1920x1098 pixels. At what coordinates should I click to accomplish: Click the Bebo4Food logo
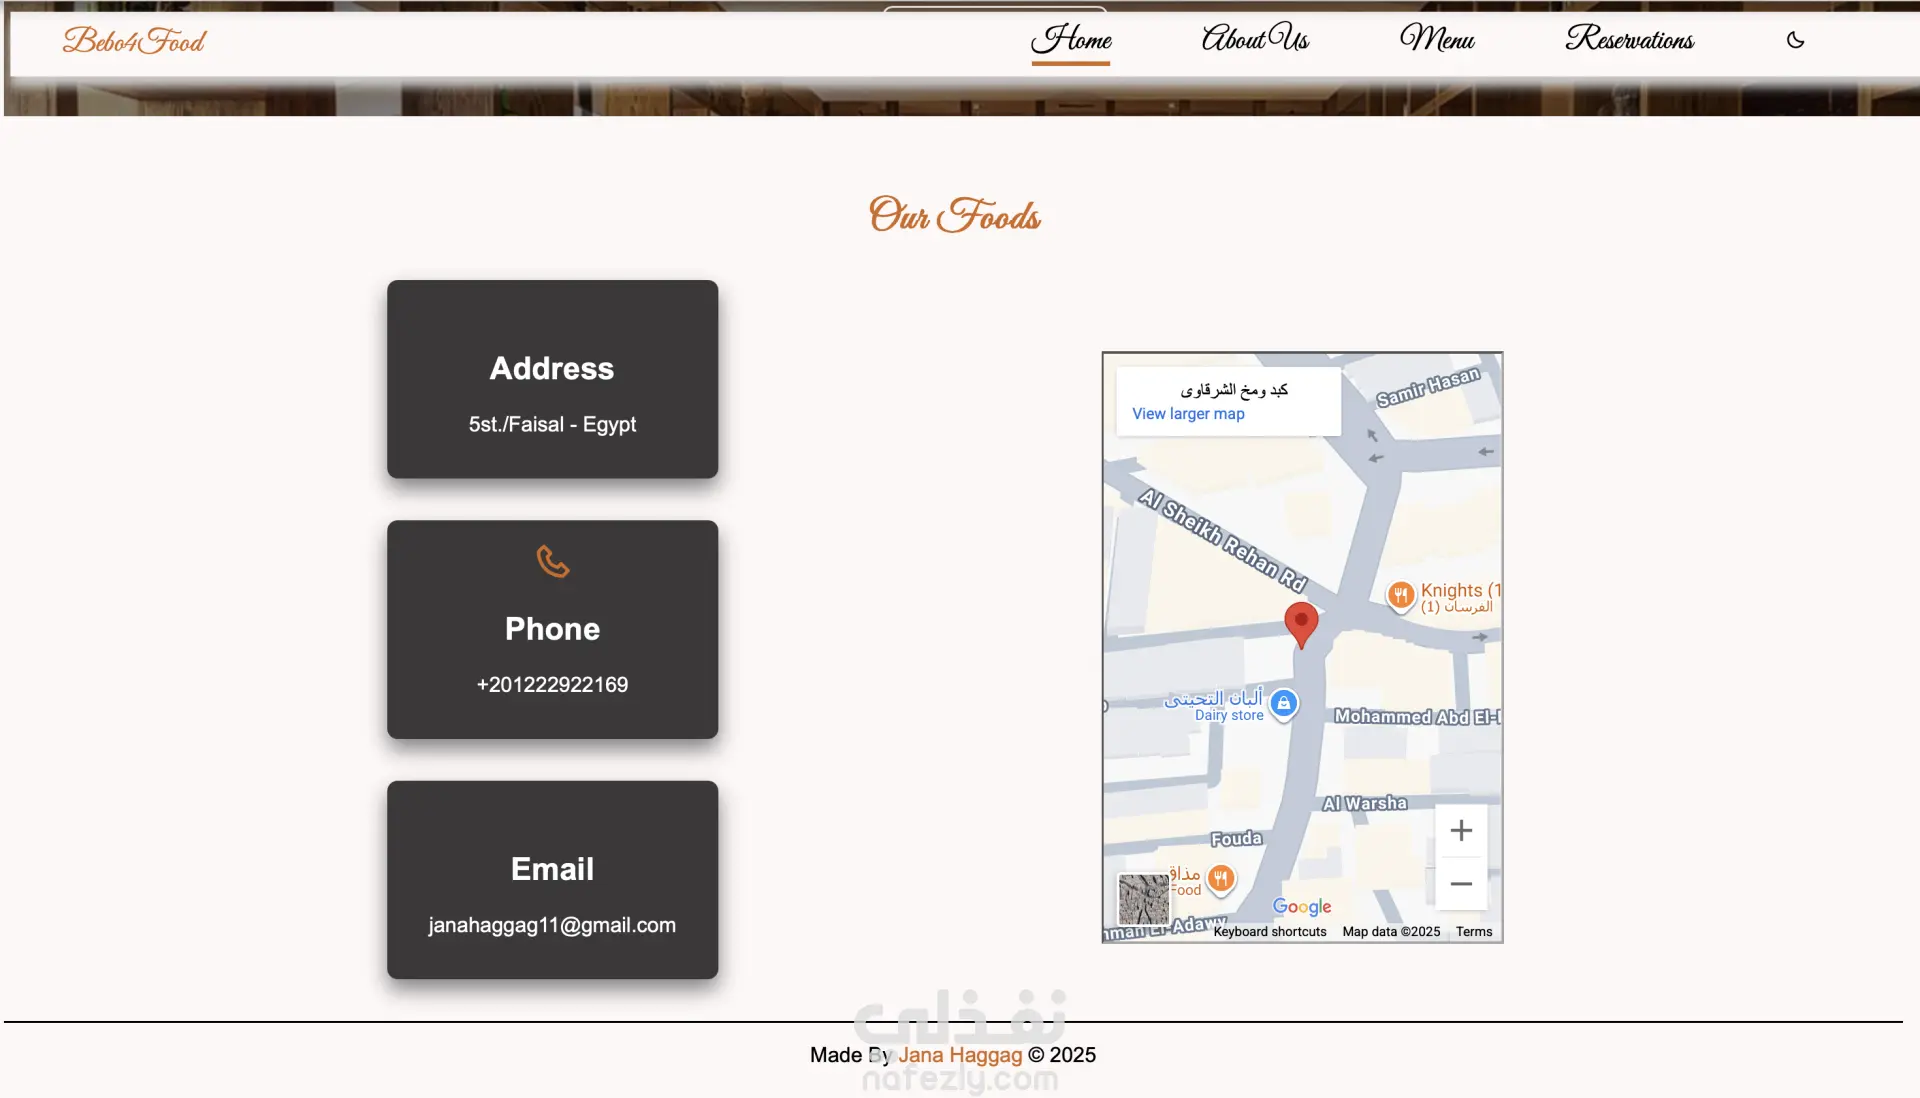pos(134,41)
